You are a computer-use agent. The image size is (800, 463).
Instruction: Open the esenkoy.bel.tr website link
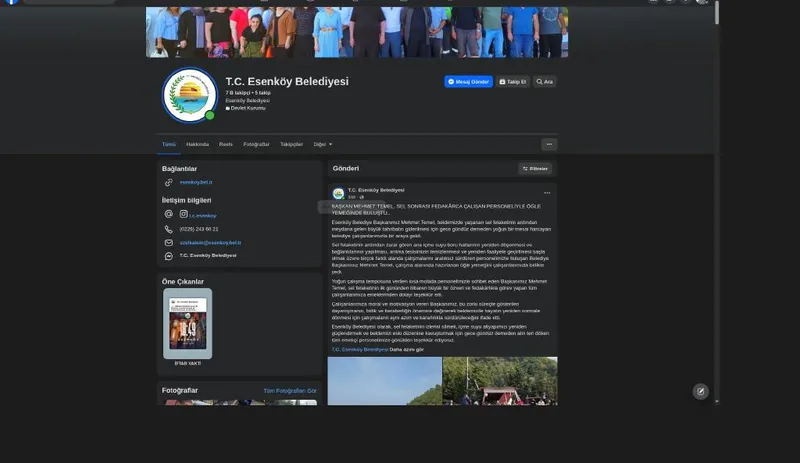(x=196, y=182)
